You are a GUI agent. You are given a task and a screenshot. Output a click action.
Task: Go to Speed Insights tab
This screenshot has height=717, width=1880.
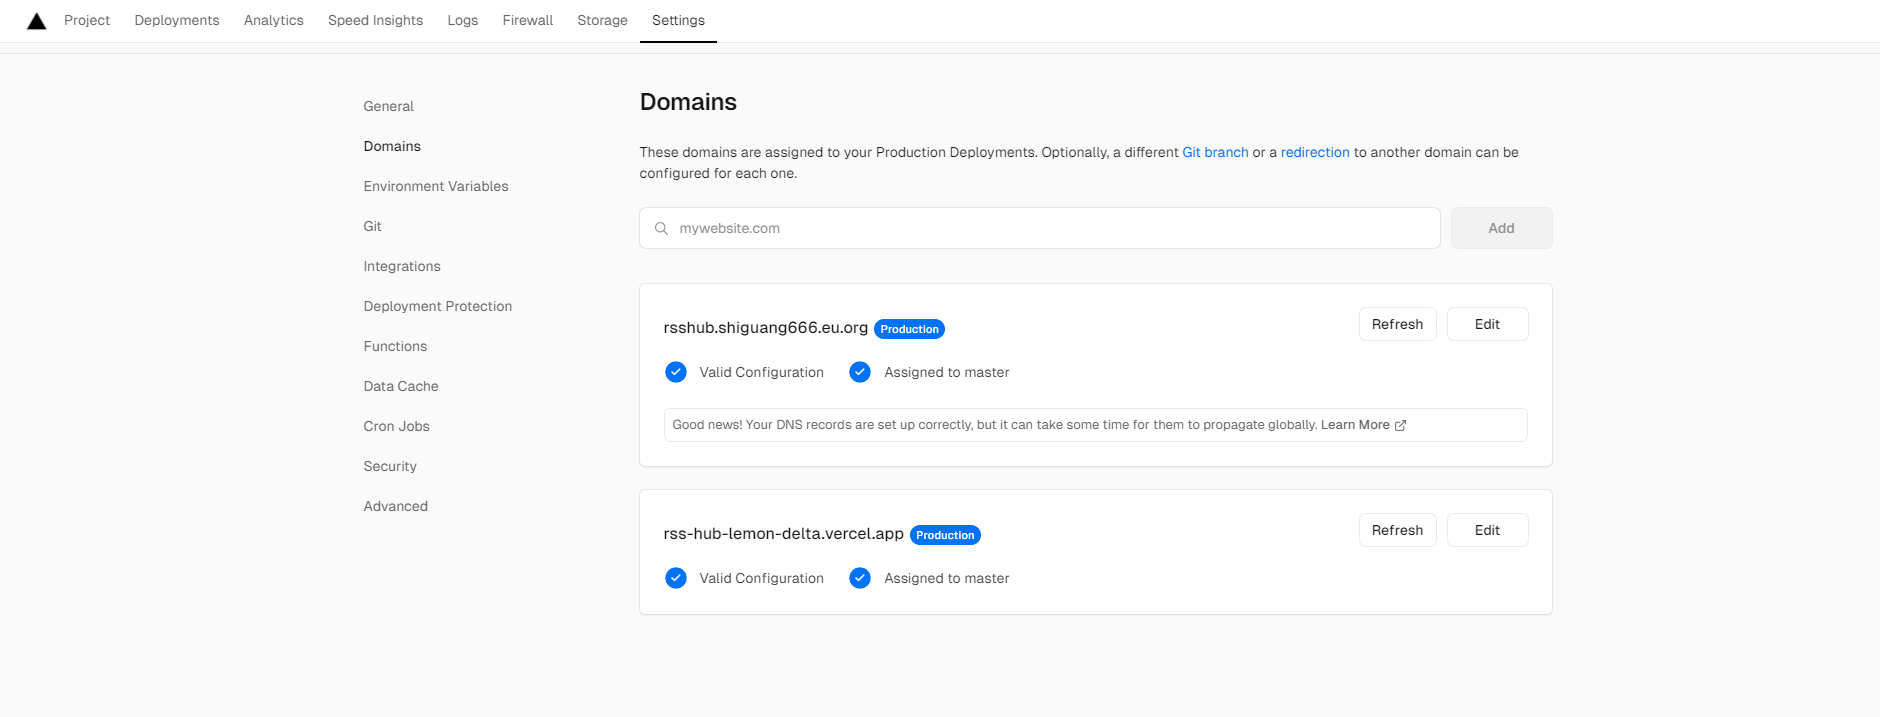375,20
